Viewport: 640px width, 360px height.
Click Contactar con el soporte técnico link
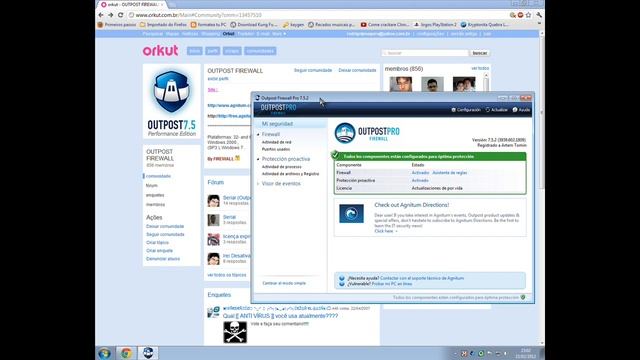[422, 278]
